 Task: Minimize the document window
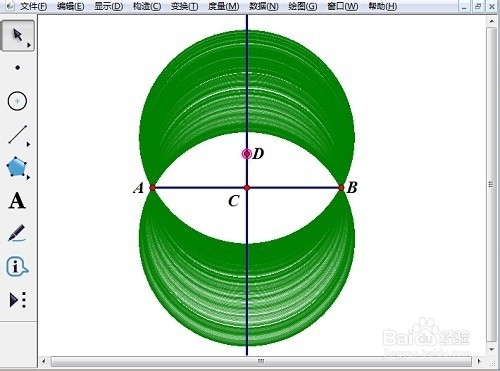[464, 6]
